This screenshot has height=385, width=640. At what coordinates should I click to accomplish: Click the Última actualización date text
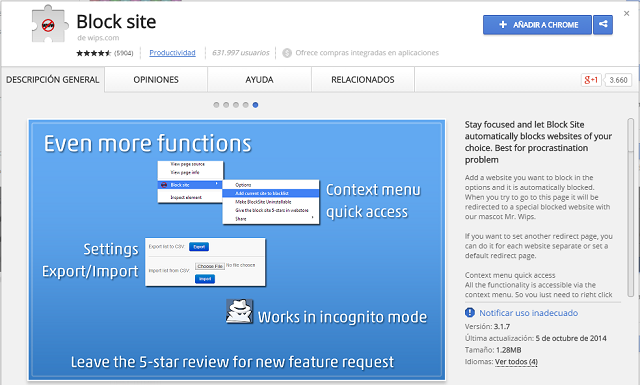(x=536, y=338)
